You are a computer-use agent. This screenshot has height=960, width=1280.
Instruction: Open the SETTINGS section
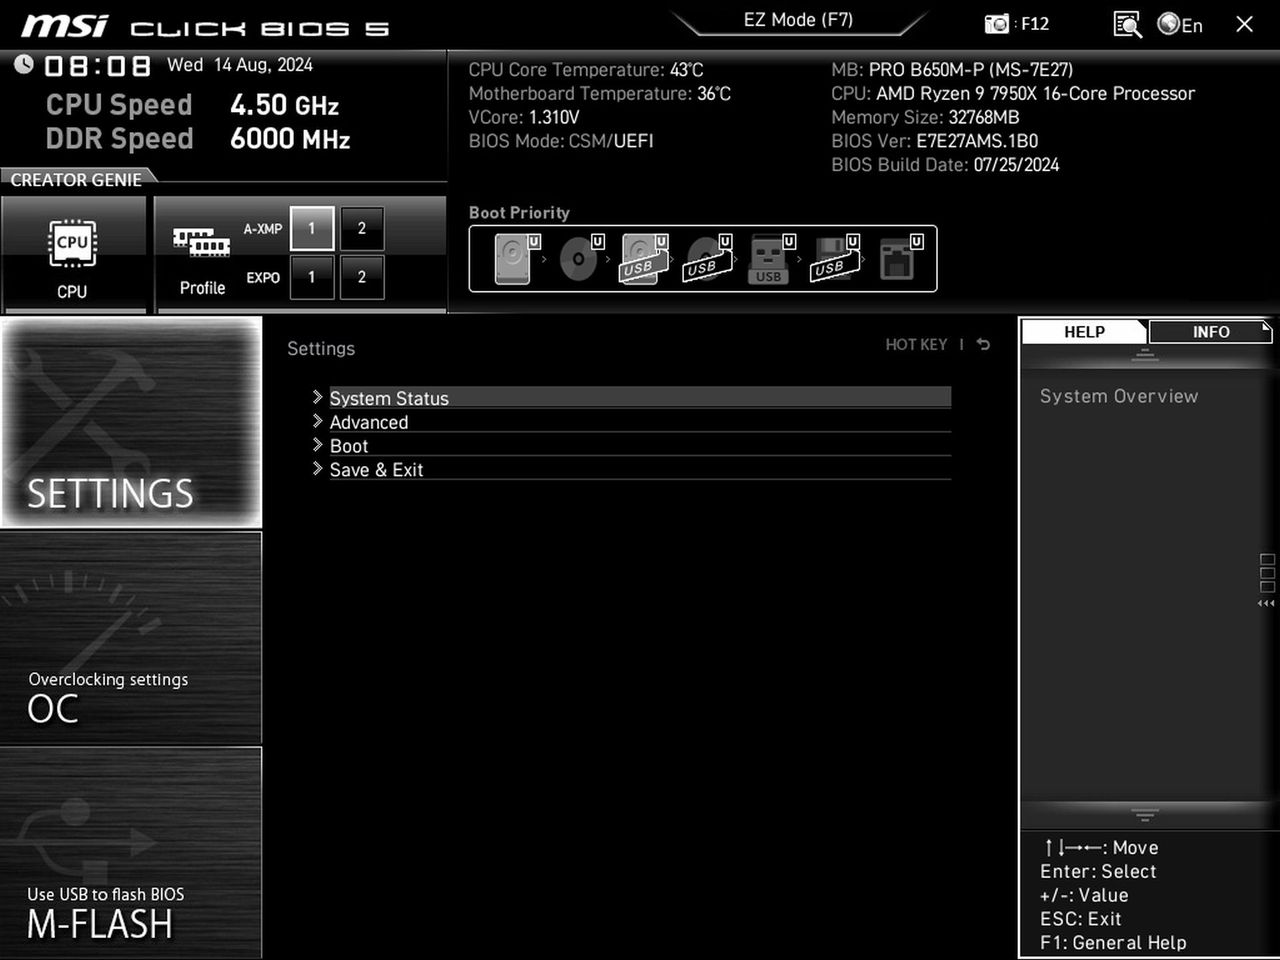coord(131,422)
